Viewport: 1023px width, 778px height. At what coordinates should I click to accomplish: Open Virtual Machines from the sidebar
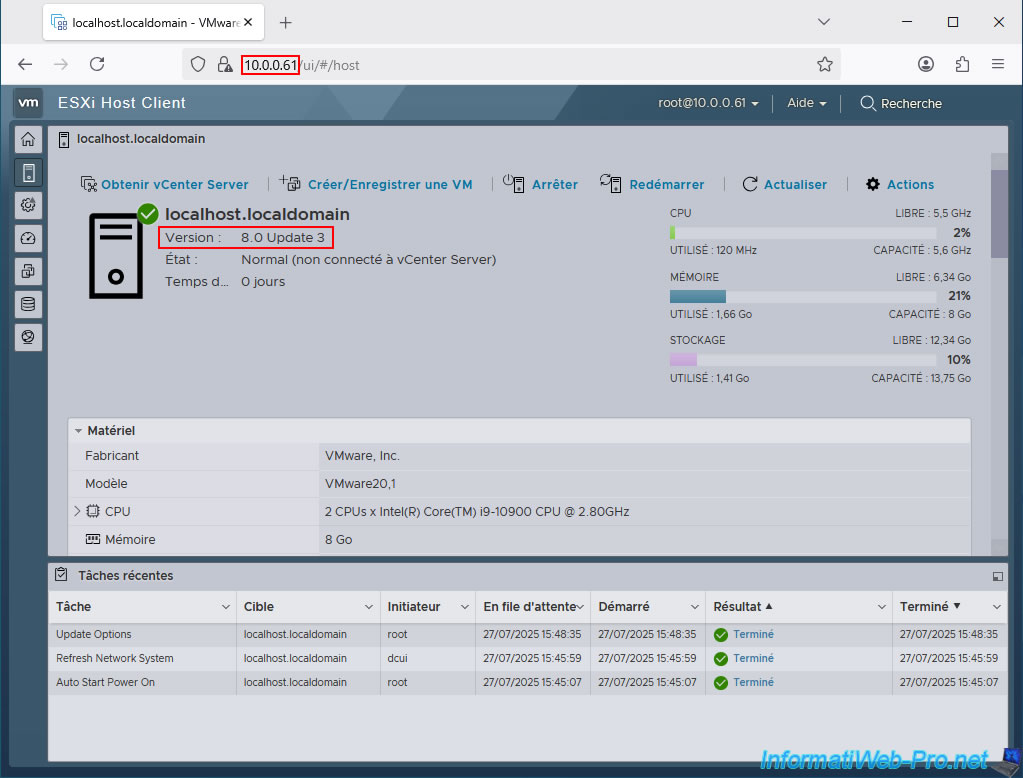pos(28,271)
